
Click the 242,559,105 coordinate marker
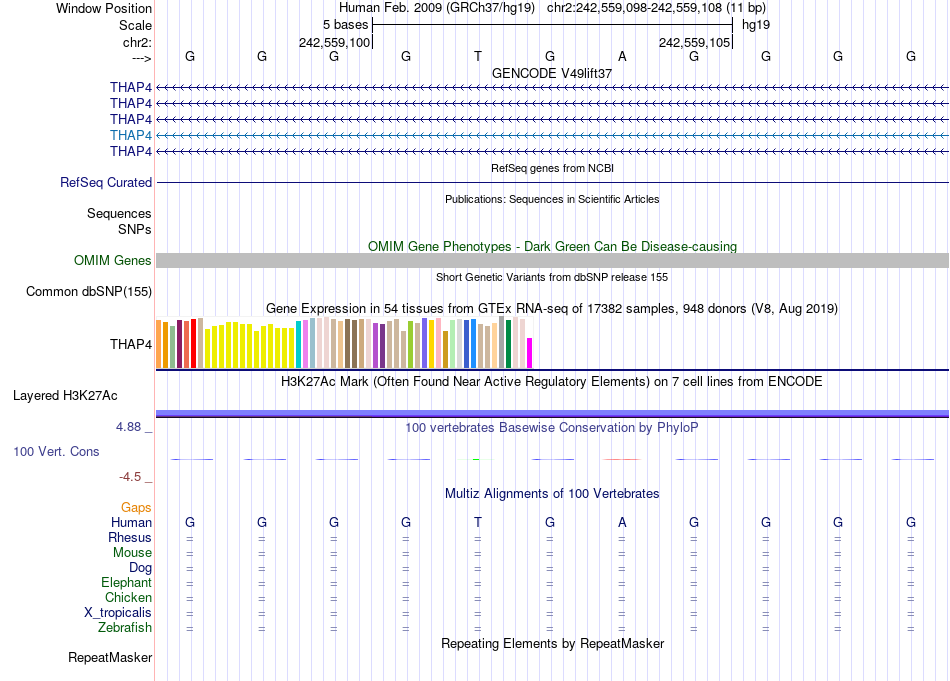[694, 42]
